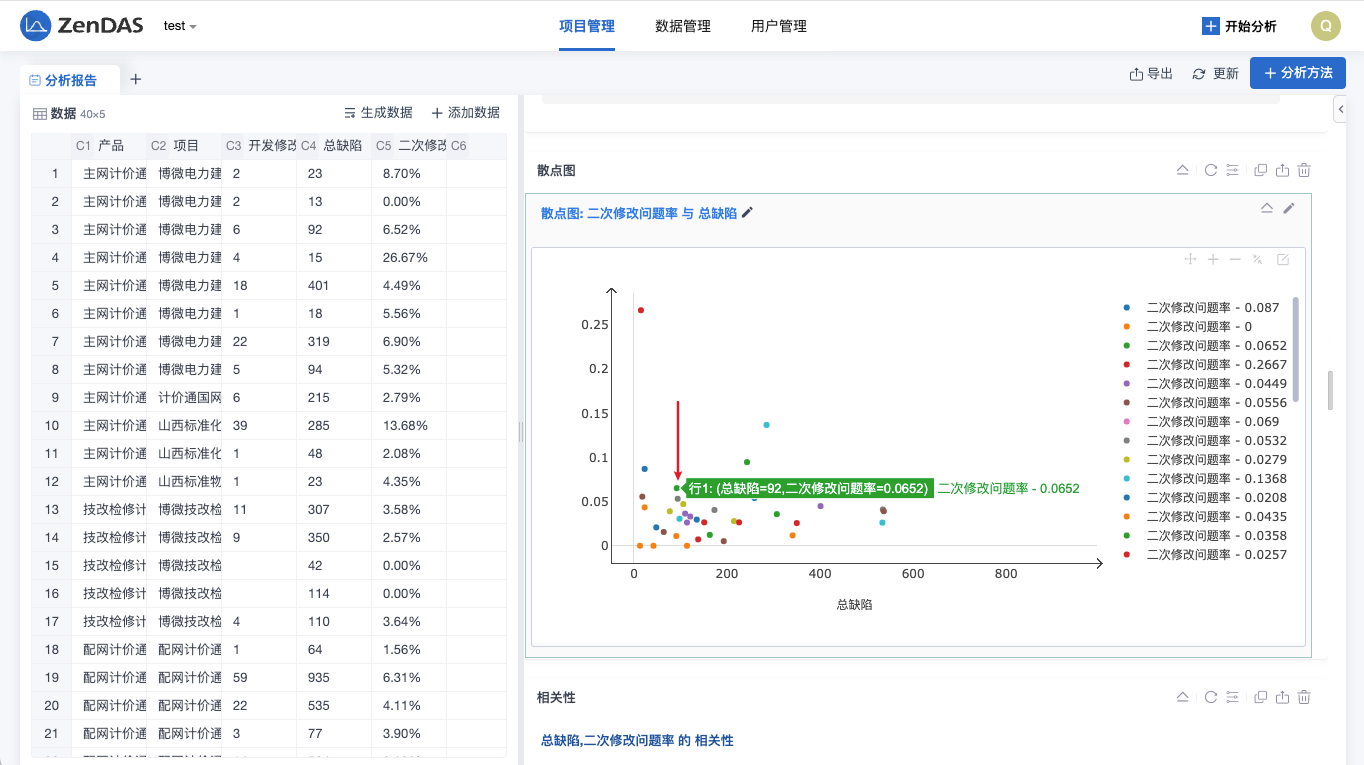
Task: Copy the 散点图 panel with duplicate icon
Action: [x=1260, y=171]
